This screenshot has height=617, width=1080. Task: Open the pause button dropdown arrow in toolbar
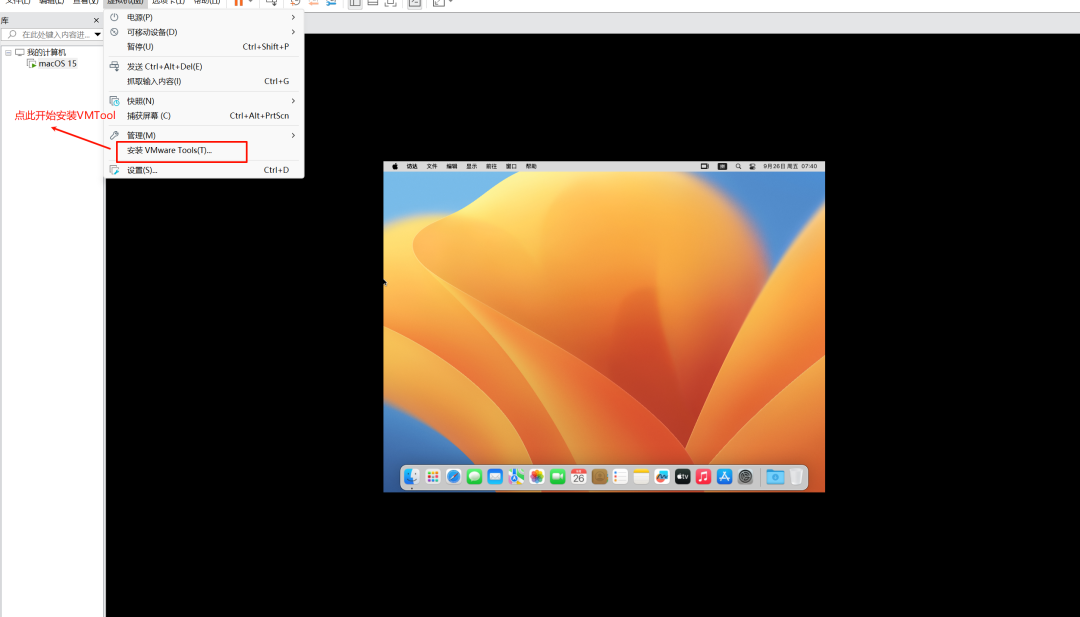click(251, 3)
